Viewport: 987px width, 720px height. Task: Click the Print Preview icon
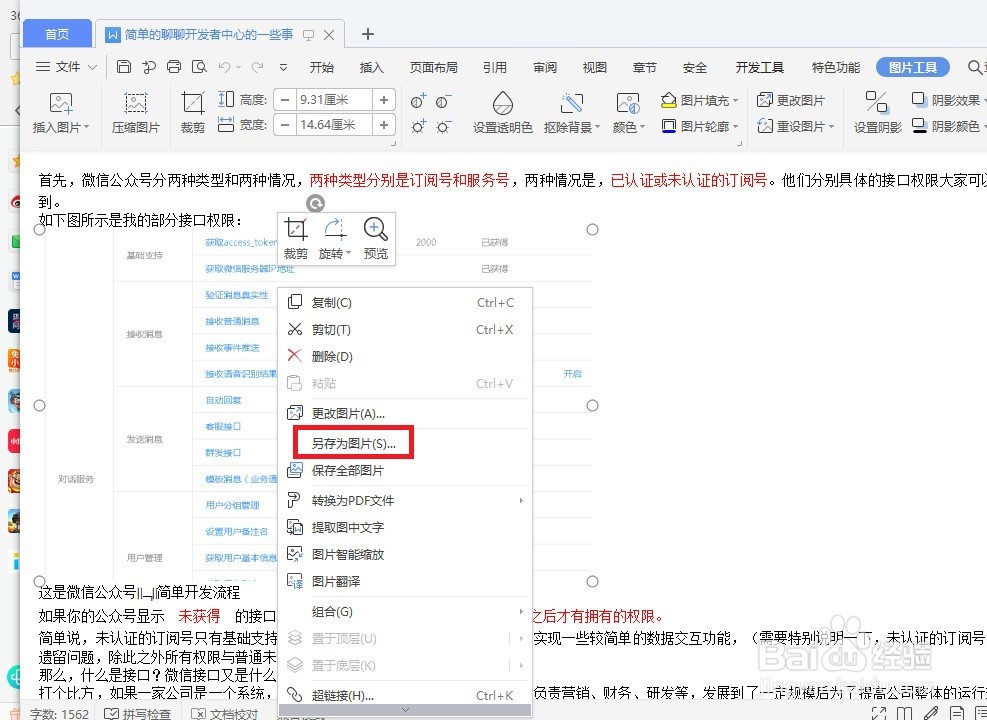tap(199, 67)
